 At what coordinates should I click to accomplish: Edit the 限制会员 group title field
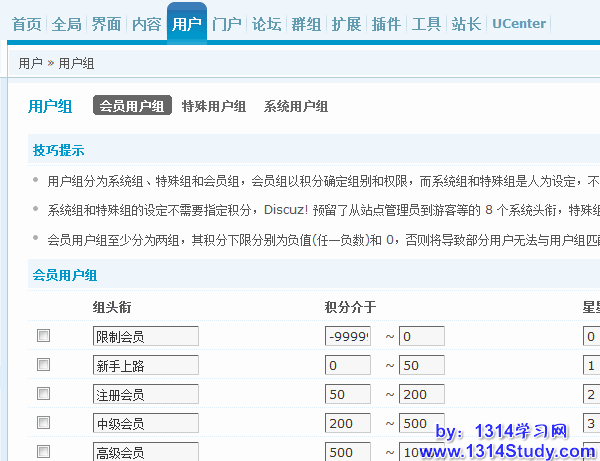(145, 336)
